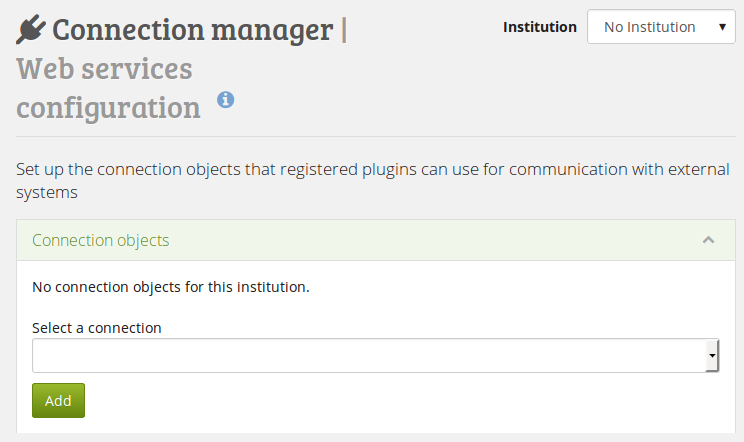
Task: Click the Institution dropdown arrow triangle
Action: [x=722, y=27]
